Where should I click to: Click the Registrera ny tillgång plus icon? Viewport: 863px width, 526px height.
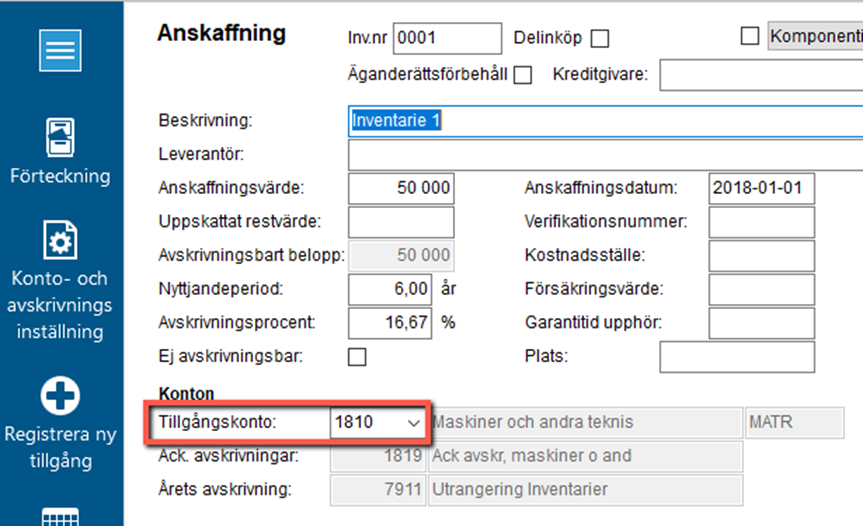tap(60, 396)
